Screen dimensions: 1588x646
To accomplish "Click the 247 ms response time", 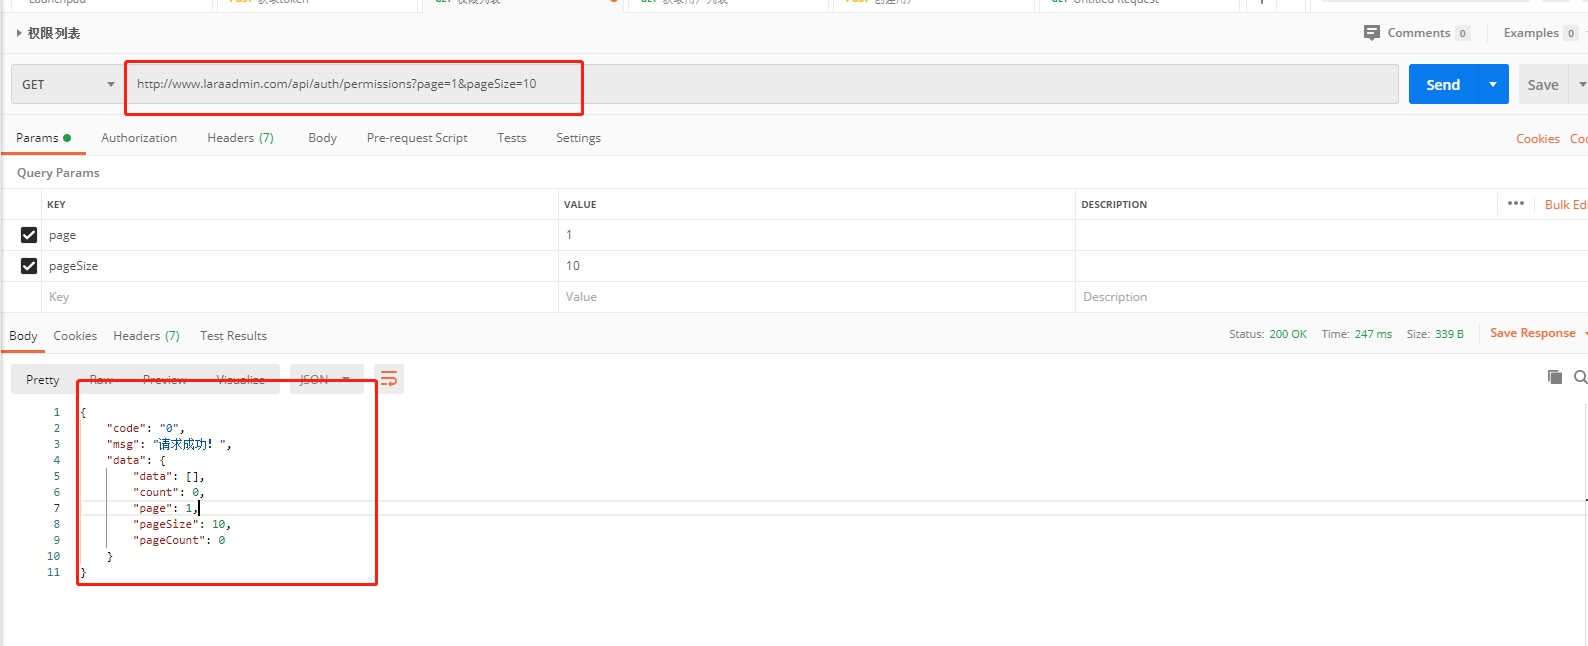I will [x=1373, y=334].
